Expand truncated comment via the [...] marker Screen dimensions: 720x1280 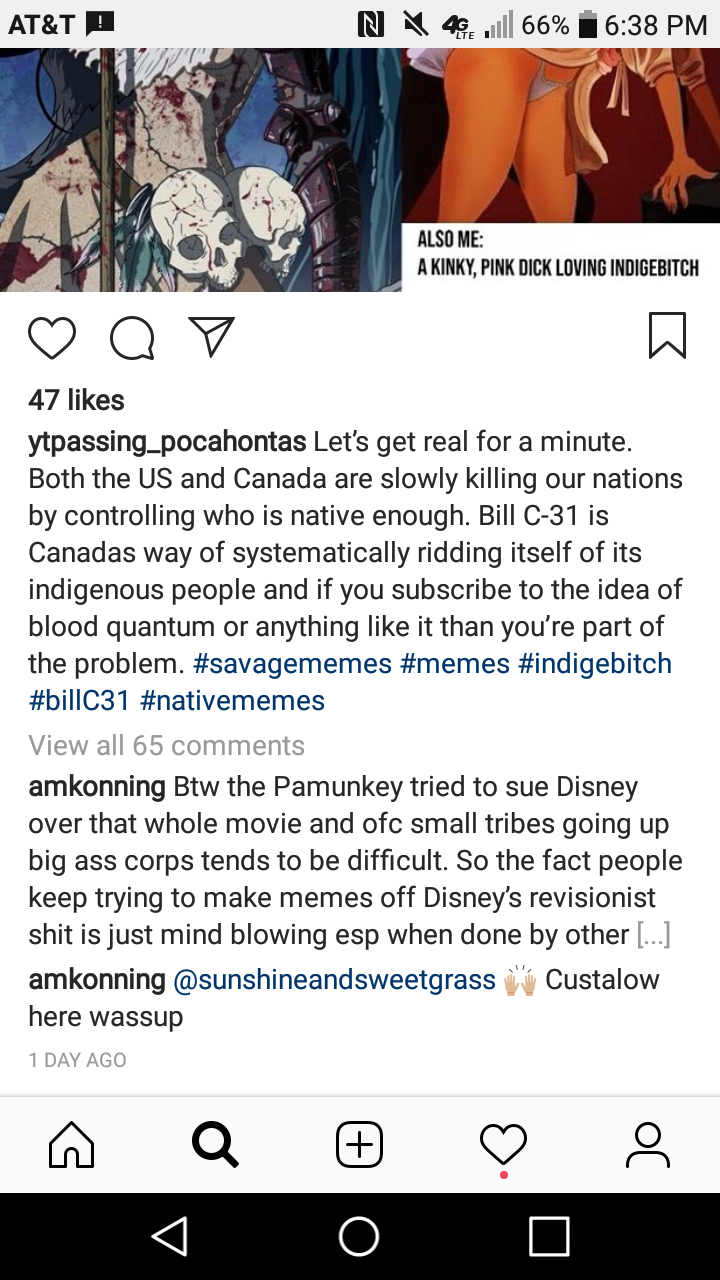[x=653, y=935]
